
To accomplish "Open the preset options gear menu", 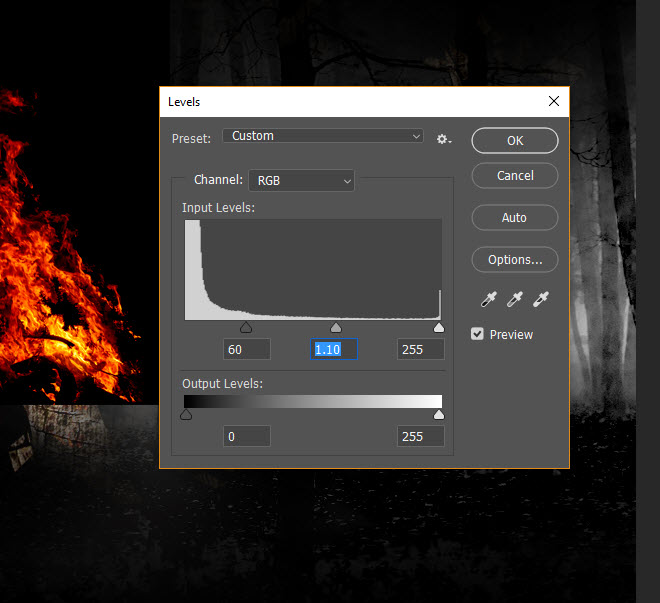I will point(444,139).
